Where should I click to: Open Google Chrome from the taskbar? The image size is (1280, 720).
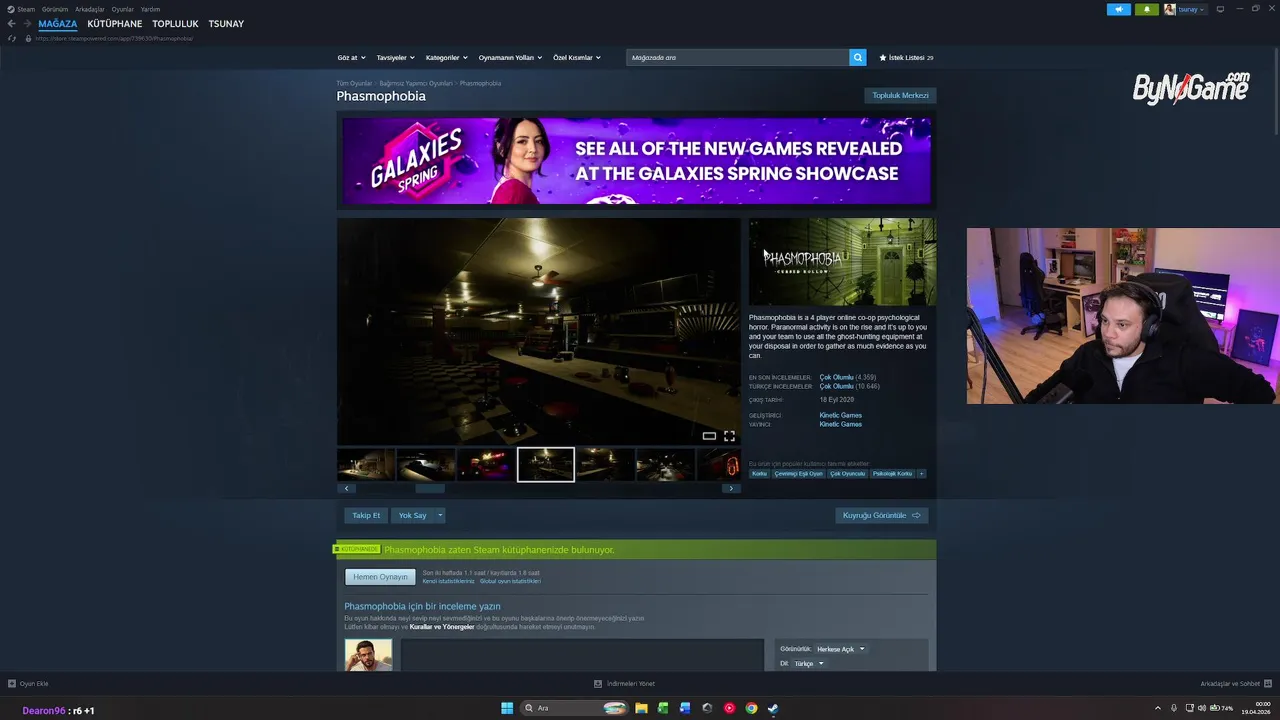click(751, 708)
